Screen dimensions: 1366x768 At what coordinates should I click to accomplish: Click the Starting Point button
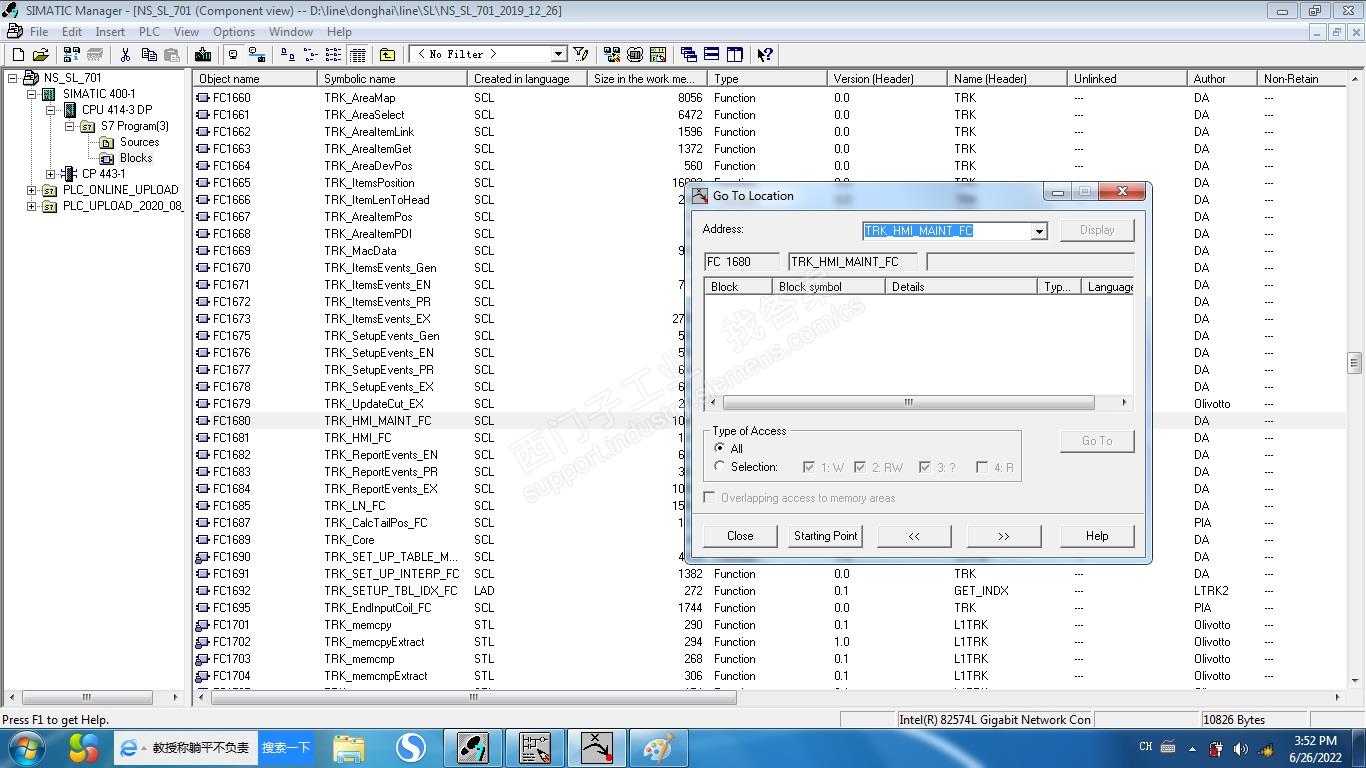[825, 536]
